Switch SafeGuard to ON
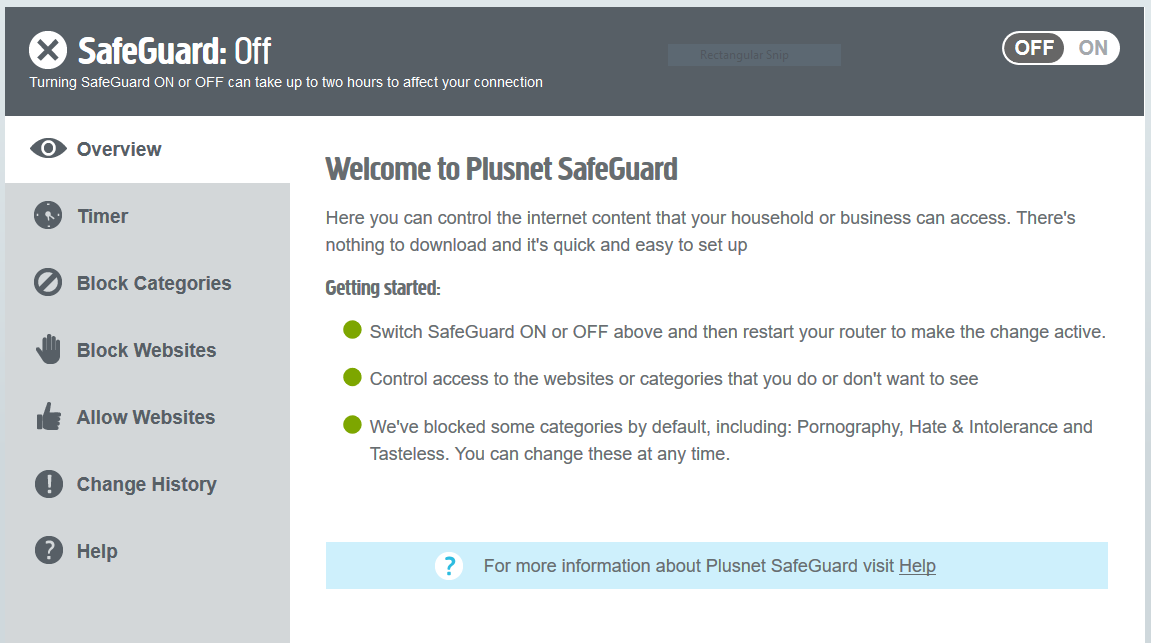 [x=1092, y=47]
